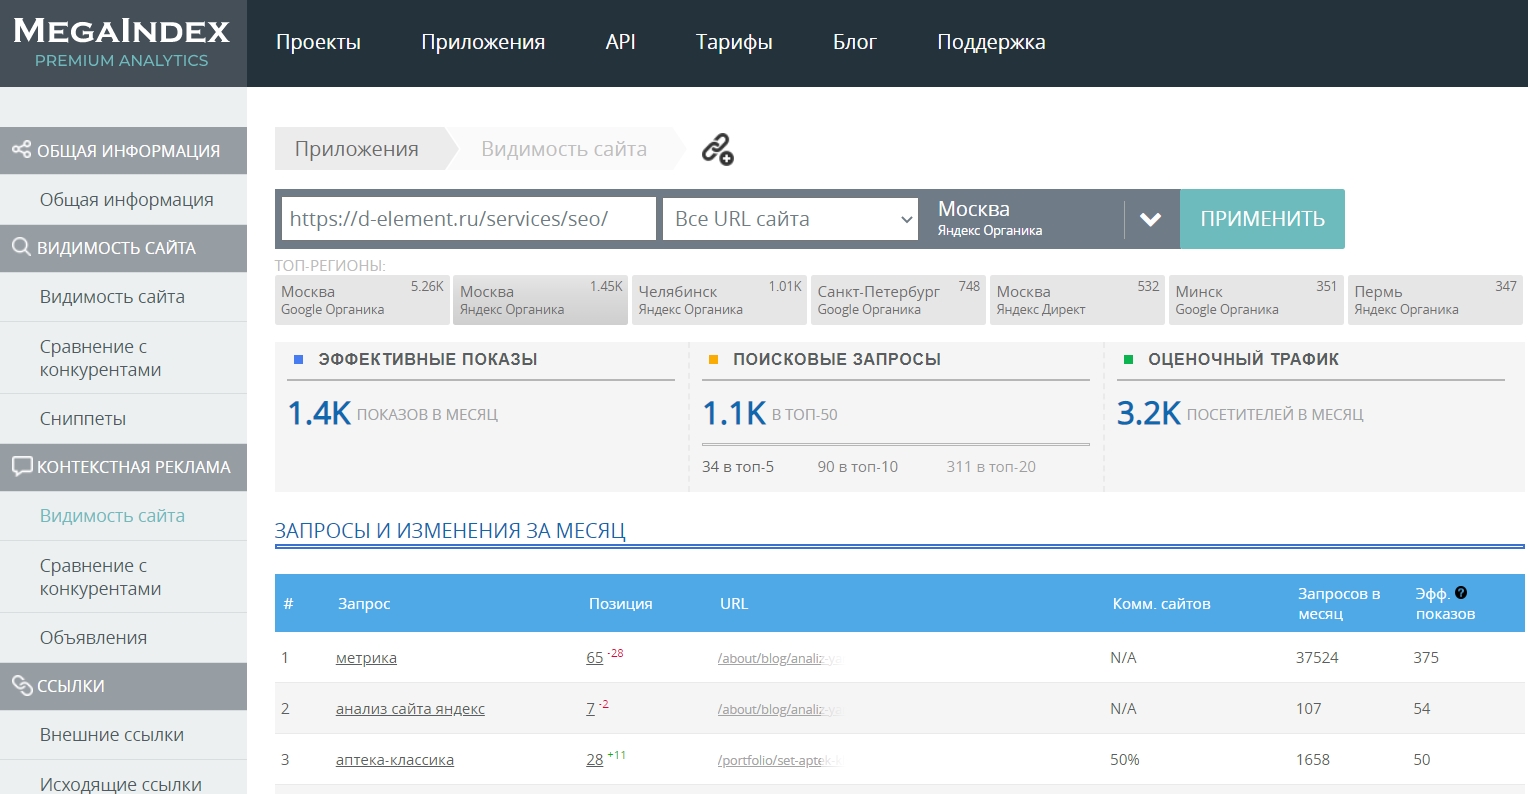Open the Блог menu item

[855, 42]
